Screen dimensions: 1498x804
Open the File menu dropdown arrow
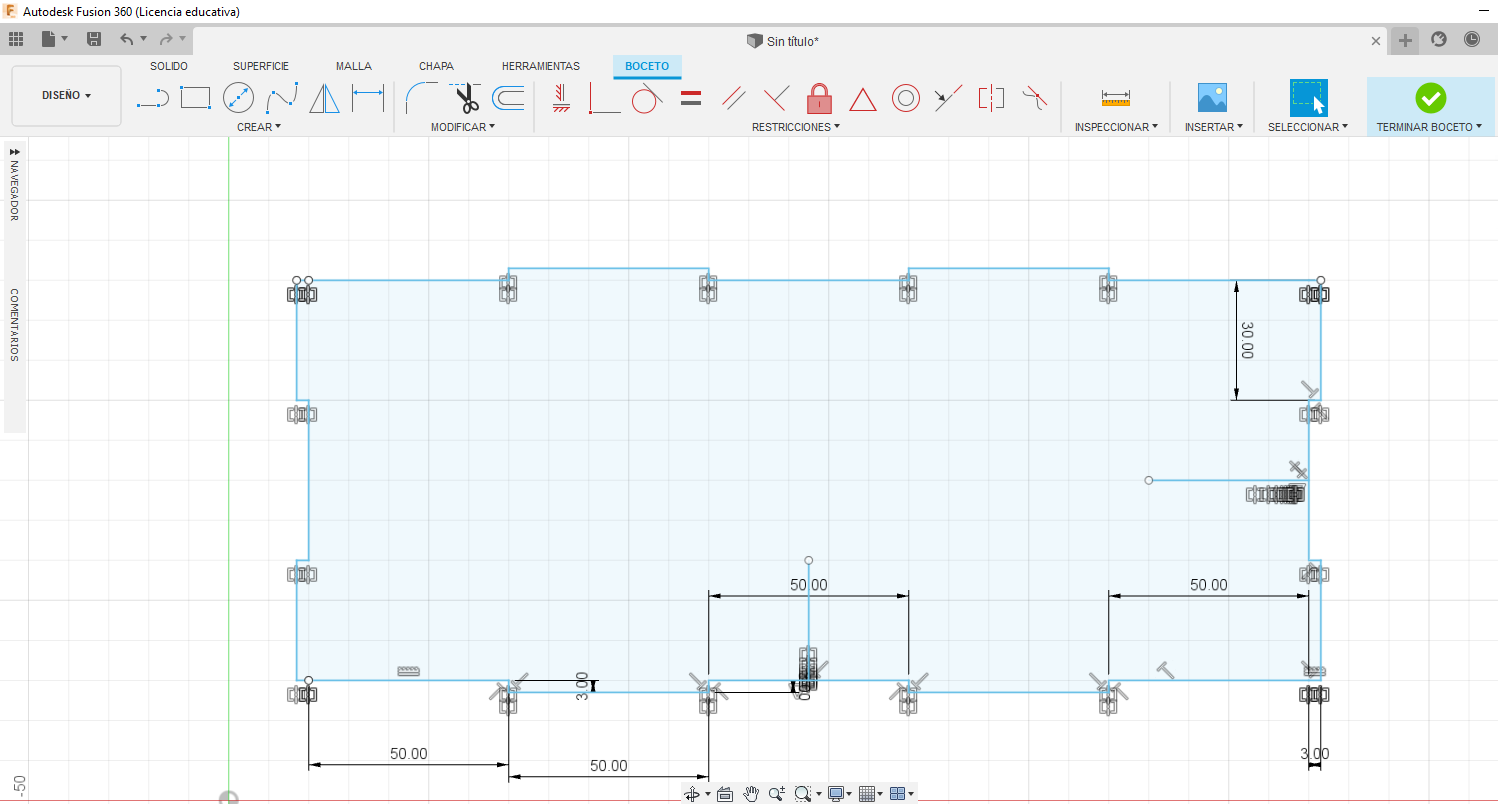point(65,39)
